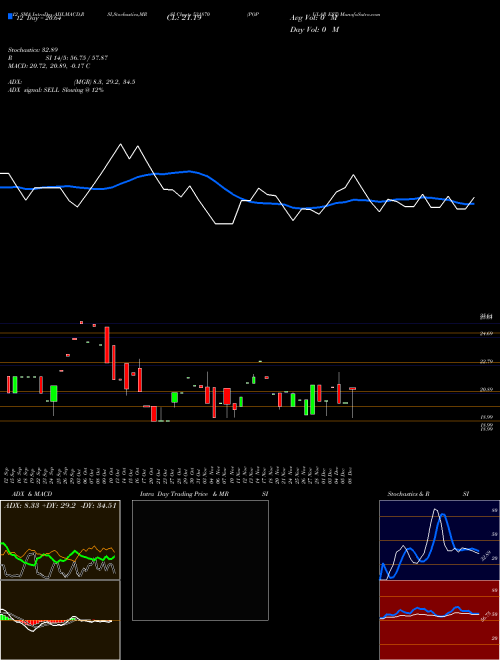The width and height of the screenshot is (500, 660).
Task: Click the 'CL: 21.19' close price
Action: tap(184, 18)
